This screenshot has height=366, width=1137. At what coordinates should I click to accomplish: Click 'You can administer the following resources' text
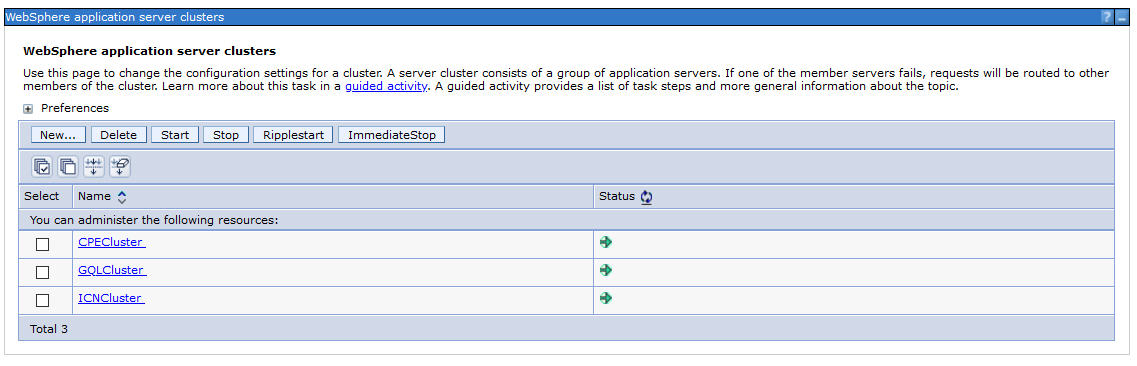click(154, 220)
